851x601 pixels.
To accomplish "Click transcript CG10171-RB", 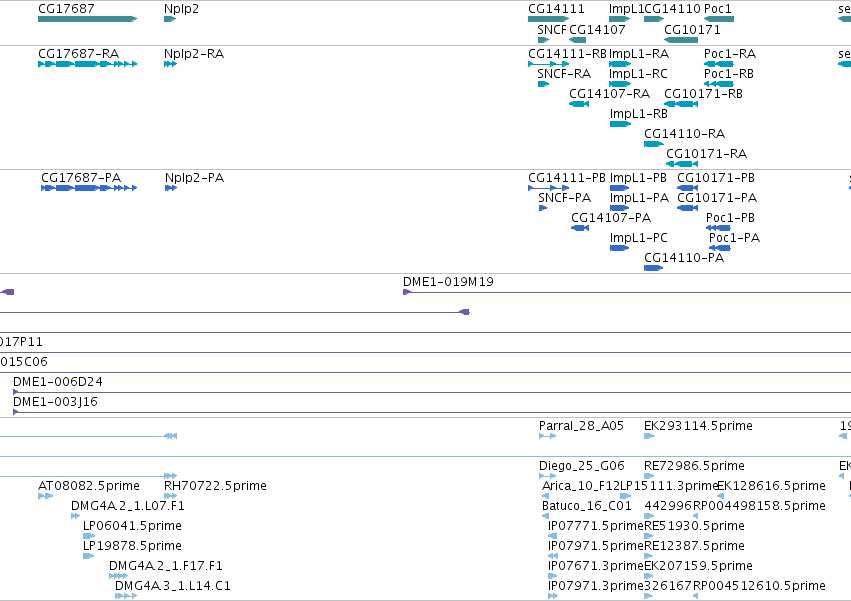I will (681, 104).
